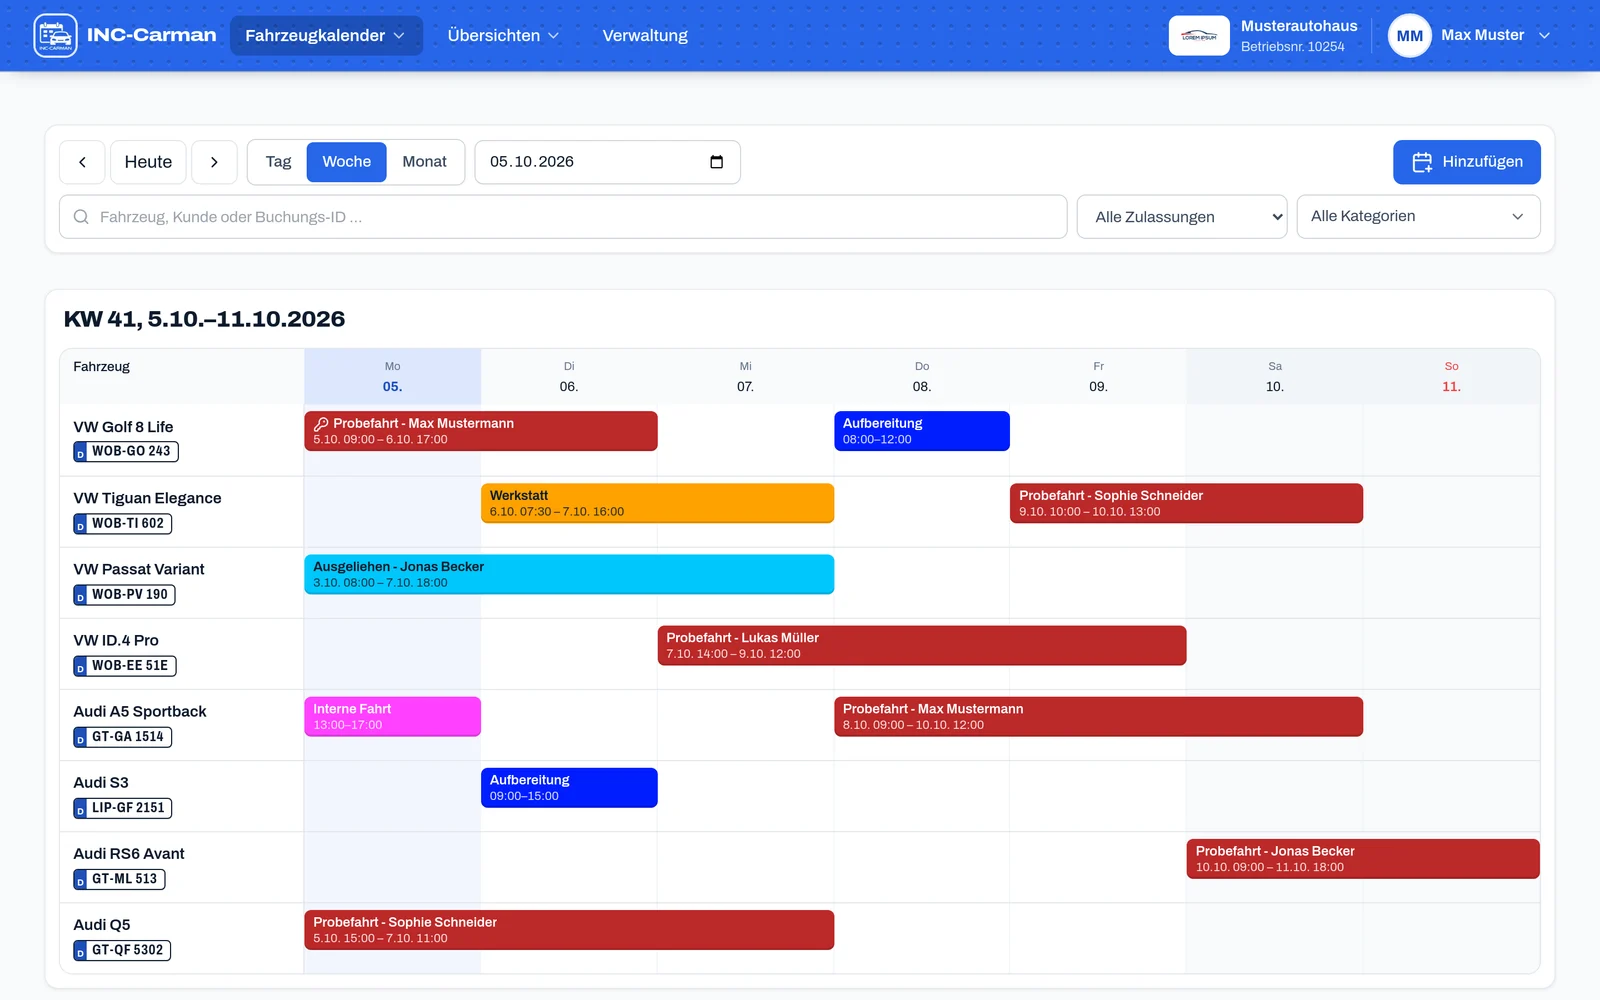The image size is (1600, 1000).
Task: Open the Probefahrt Jonas Becker booking
Action: coord(1363,859)
